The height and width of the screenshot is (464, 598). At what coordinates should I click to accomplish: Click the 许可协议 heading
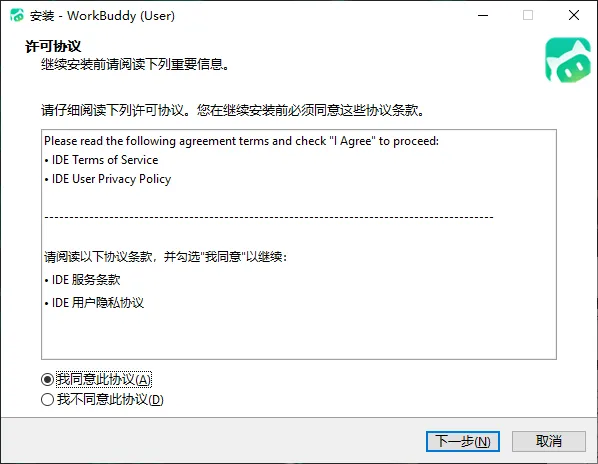click(x=53, y=46)
